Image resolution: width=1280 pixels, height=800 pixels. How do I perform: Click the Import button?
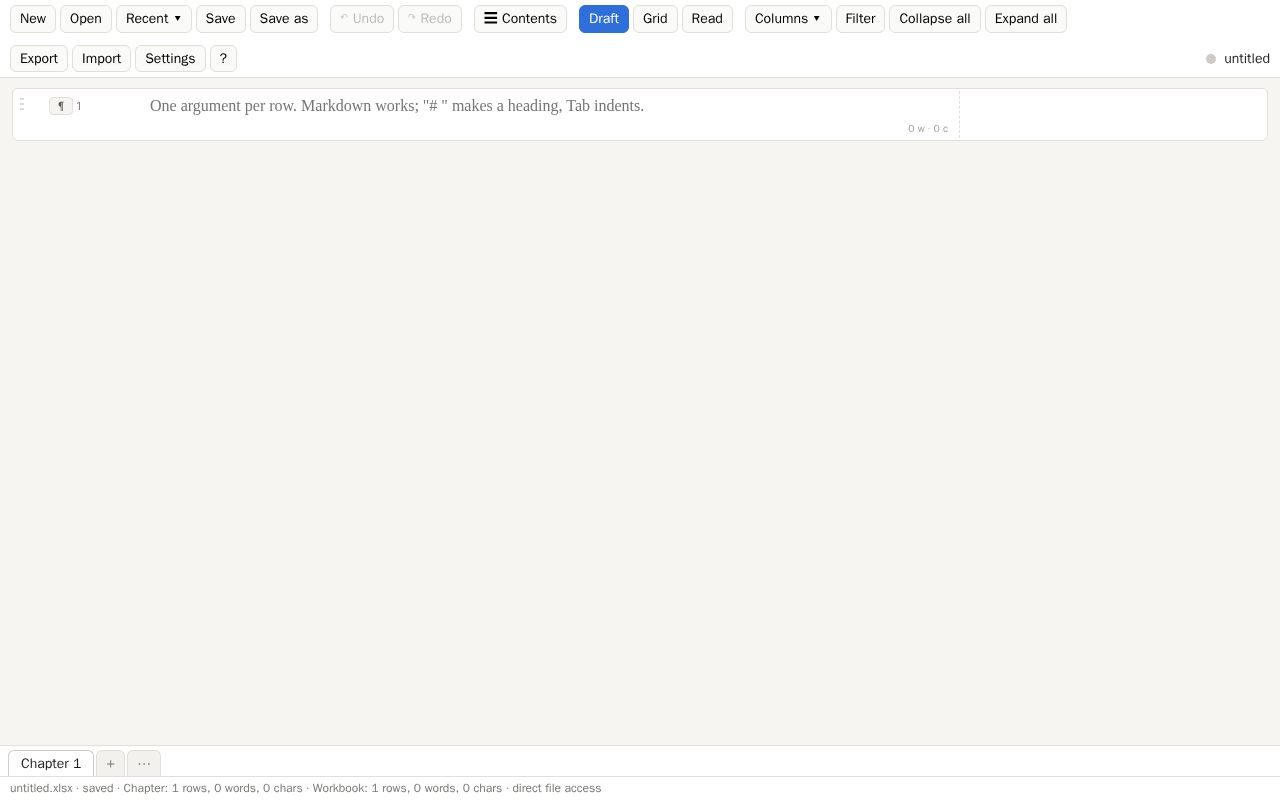coord(101,58)
